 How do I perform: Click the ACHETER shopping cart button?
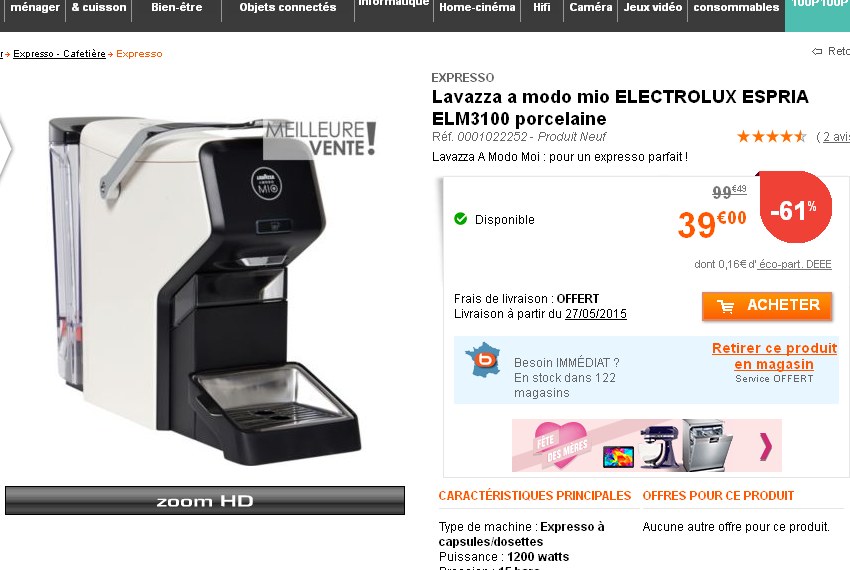coord(767,306)
